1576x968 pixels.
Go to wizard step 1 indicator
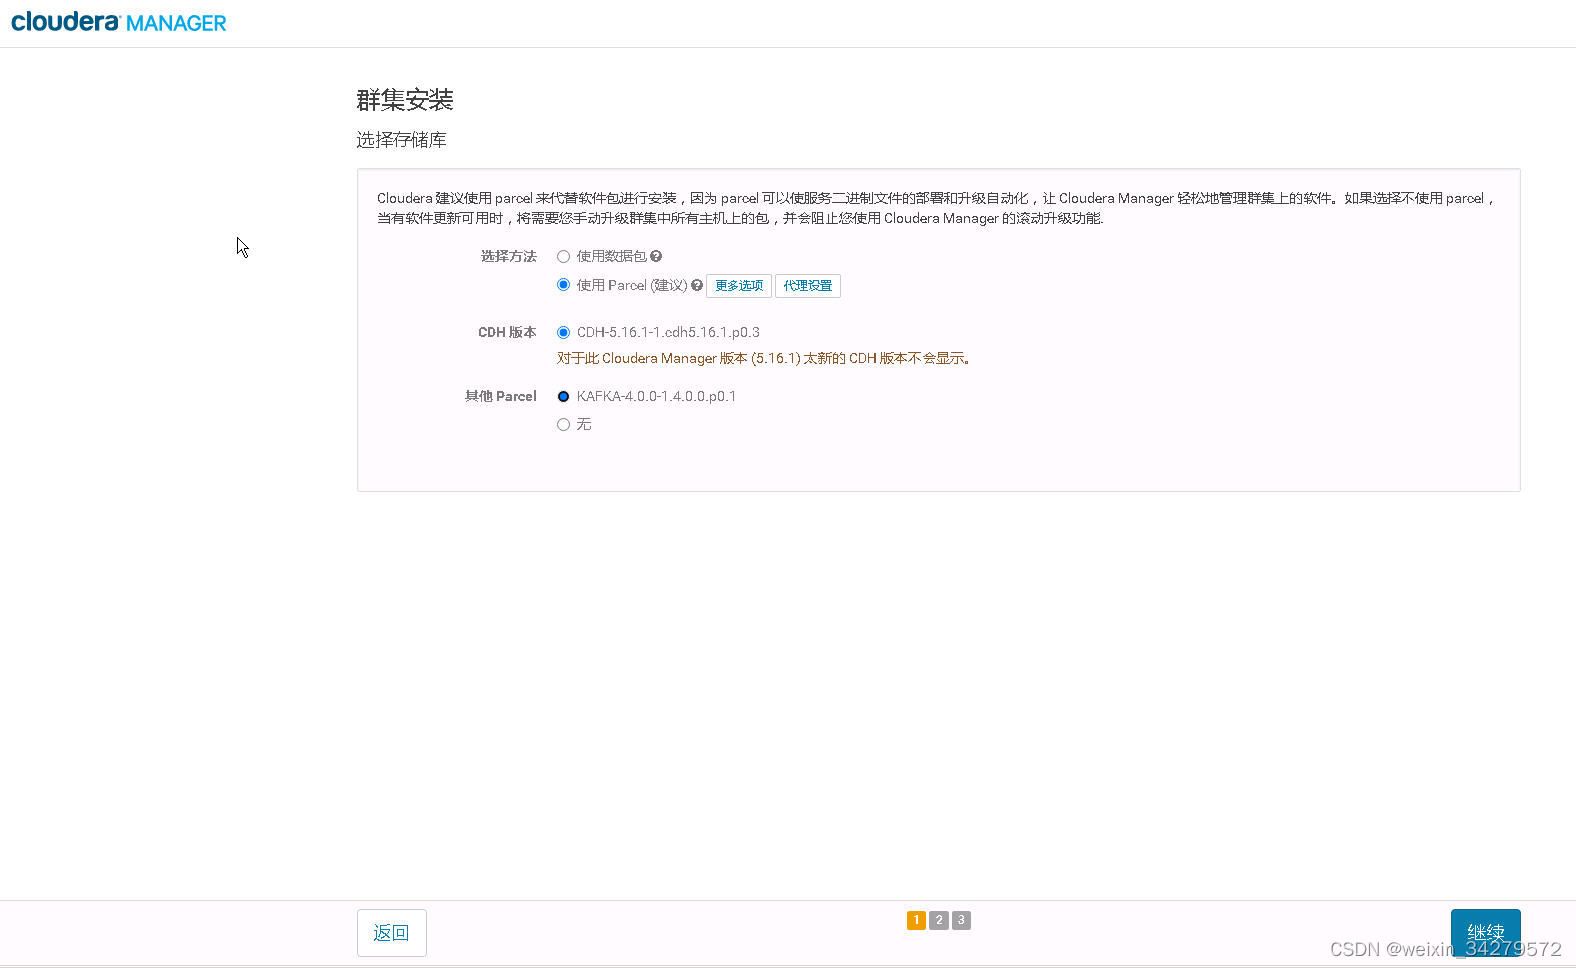point(916,920)
